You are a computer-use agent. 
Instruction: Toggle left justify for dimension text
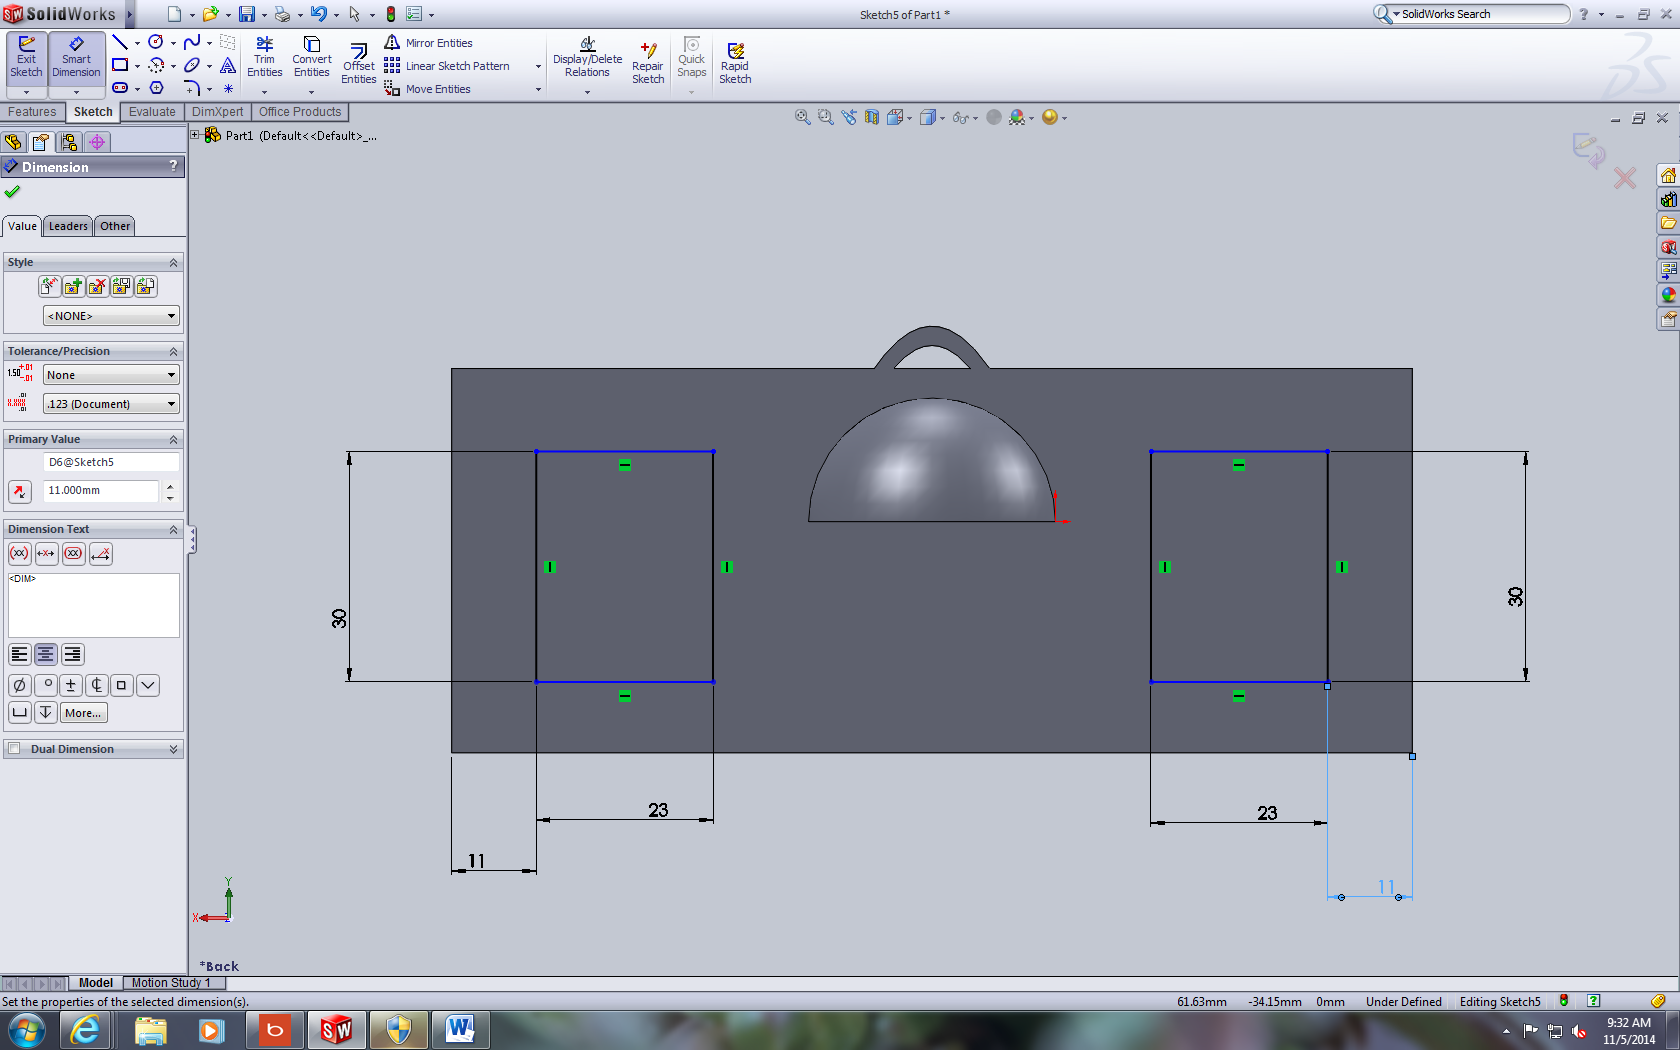click(x=19, y=654)
